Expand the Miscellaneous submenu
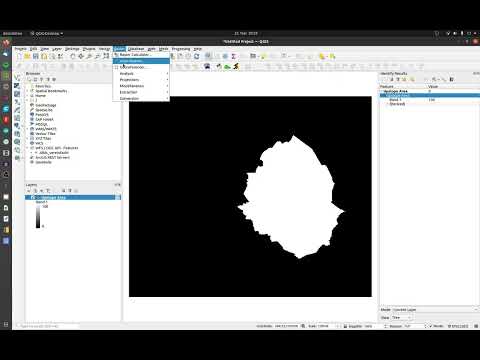This screenshot has width=480, height=360. 141,86
